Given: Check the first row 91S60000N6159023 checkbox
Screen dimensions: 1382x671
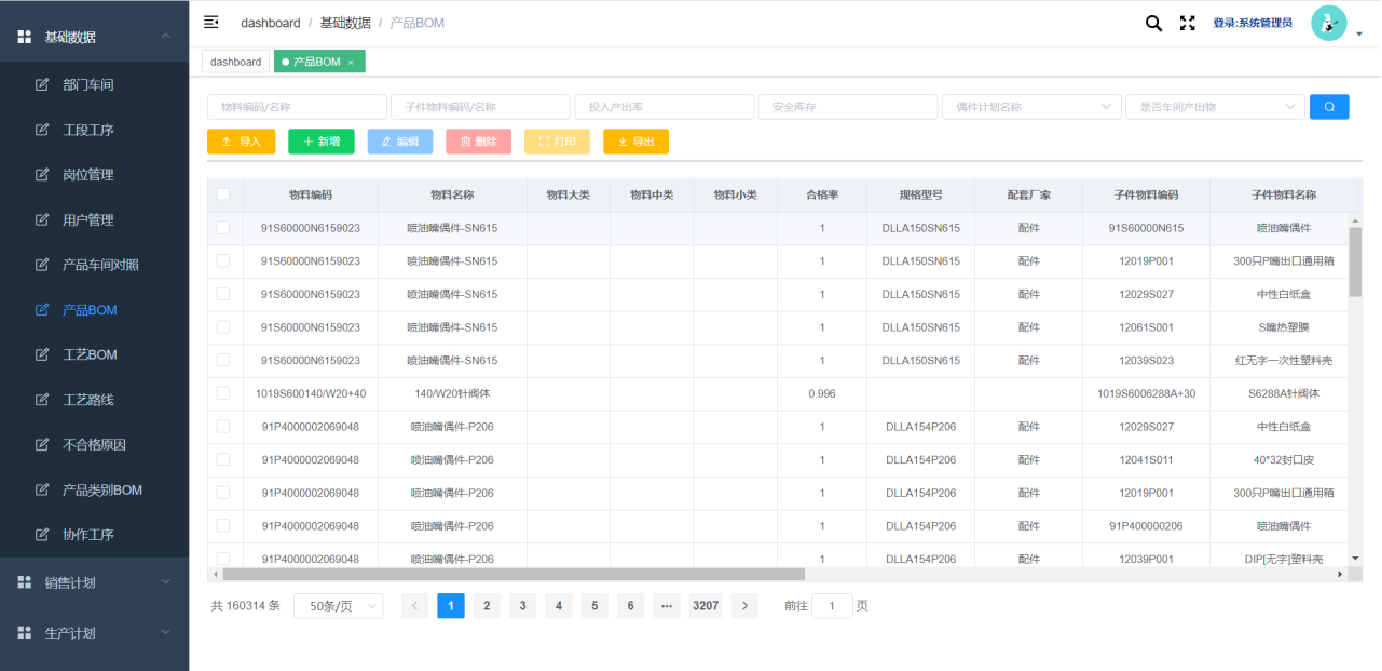Looking at the screenshot, I should (x=224, y=228).
